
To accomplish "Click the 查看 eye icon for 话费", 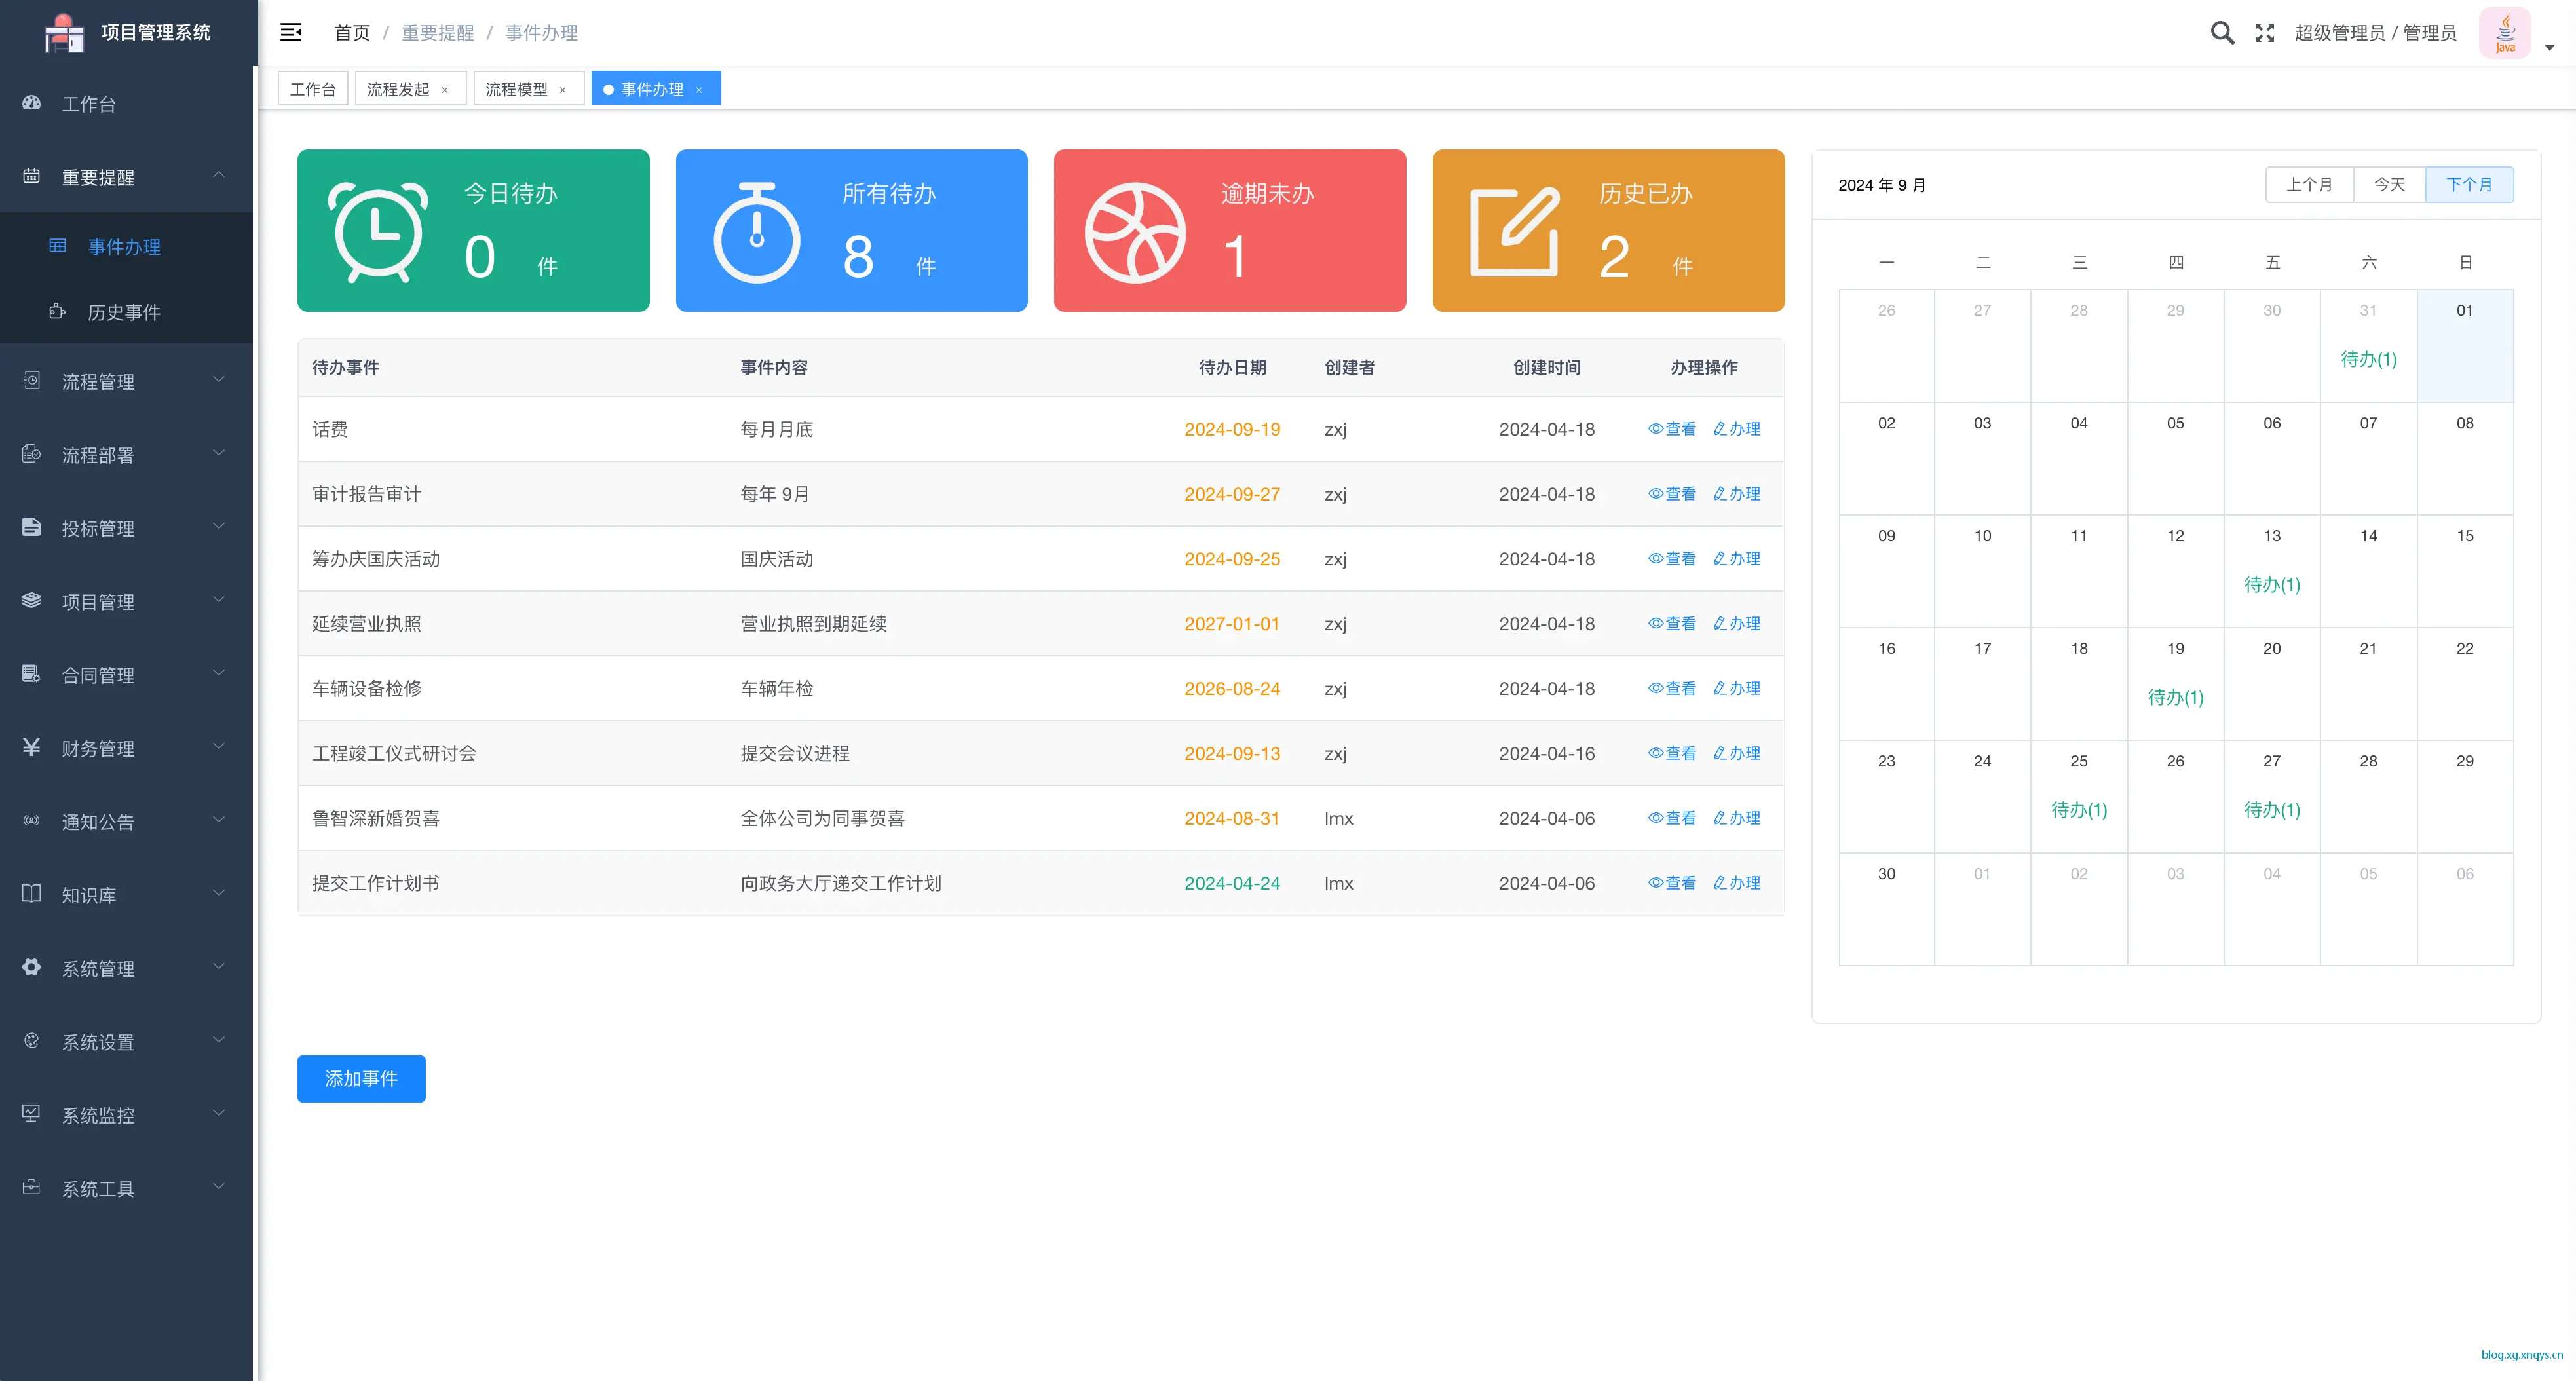I will click(1656, 429).
